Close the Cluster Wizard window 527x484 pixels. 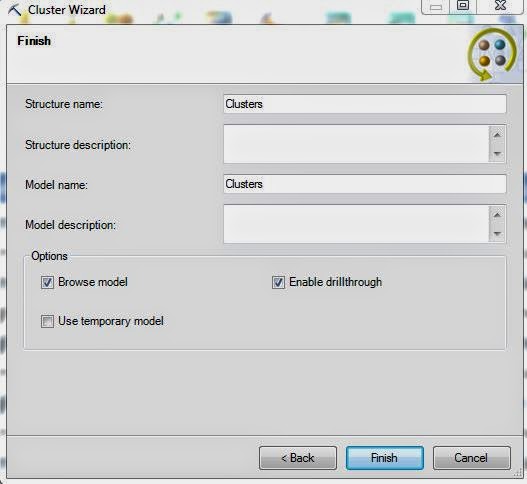click(500, 6)
